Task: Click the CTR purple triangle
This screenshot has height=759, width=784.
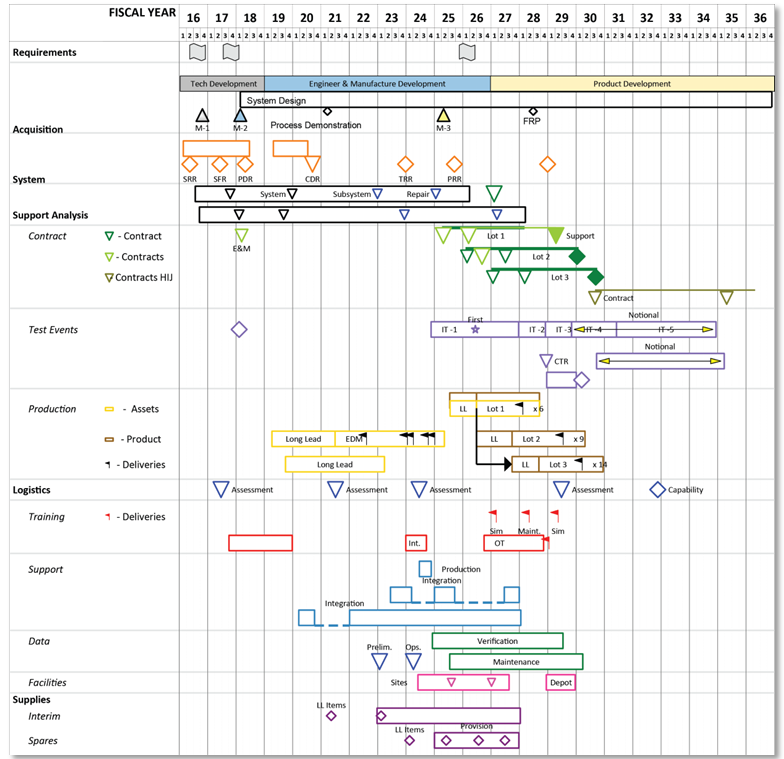Action: click(x=546, y=360)
